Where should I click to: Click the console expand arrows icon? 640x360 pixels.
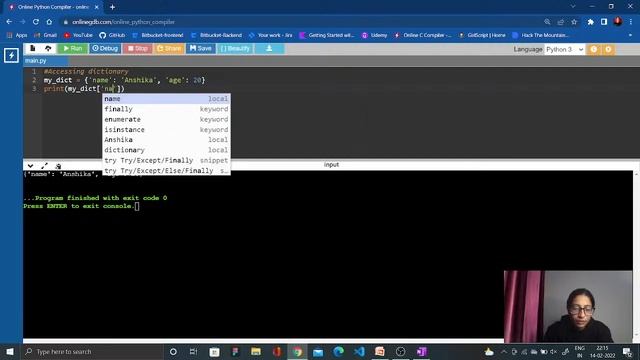pos(44,166)
